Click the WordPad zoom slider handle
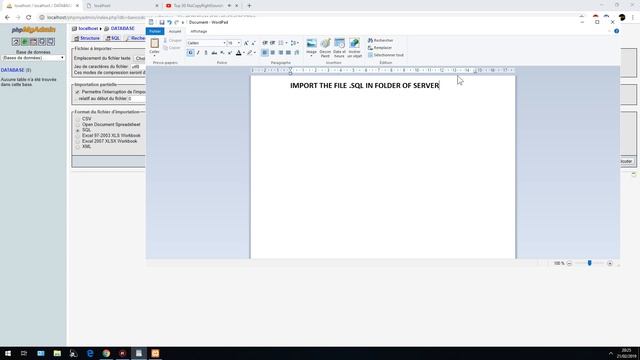The width and height of the screenshot is (640, 360). click(589, 263)
